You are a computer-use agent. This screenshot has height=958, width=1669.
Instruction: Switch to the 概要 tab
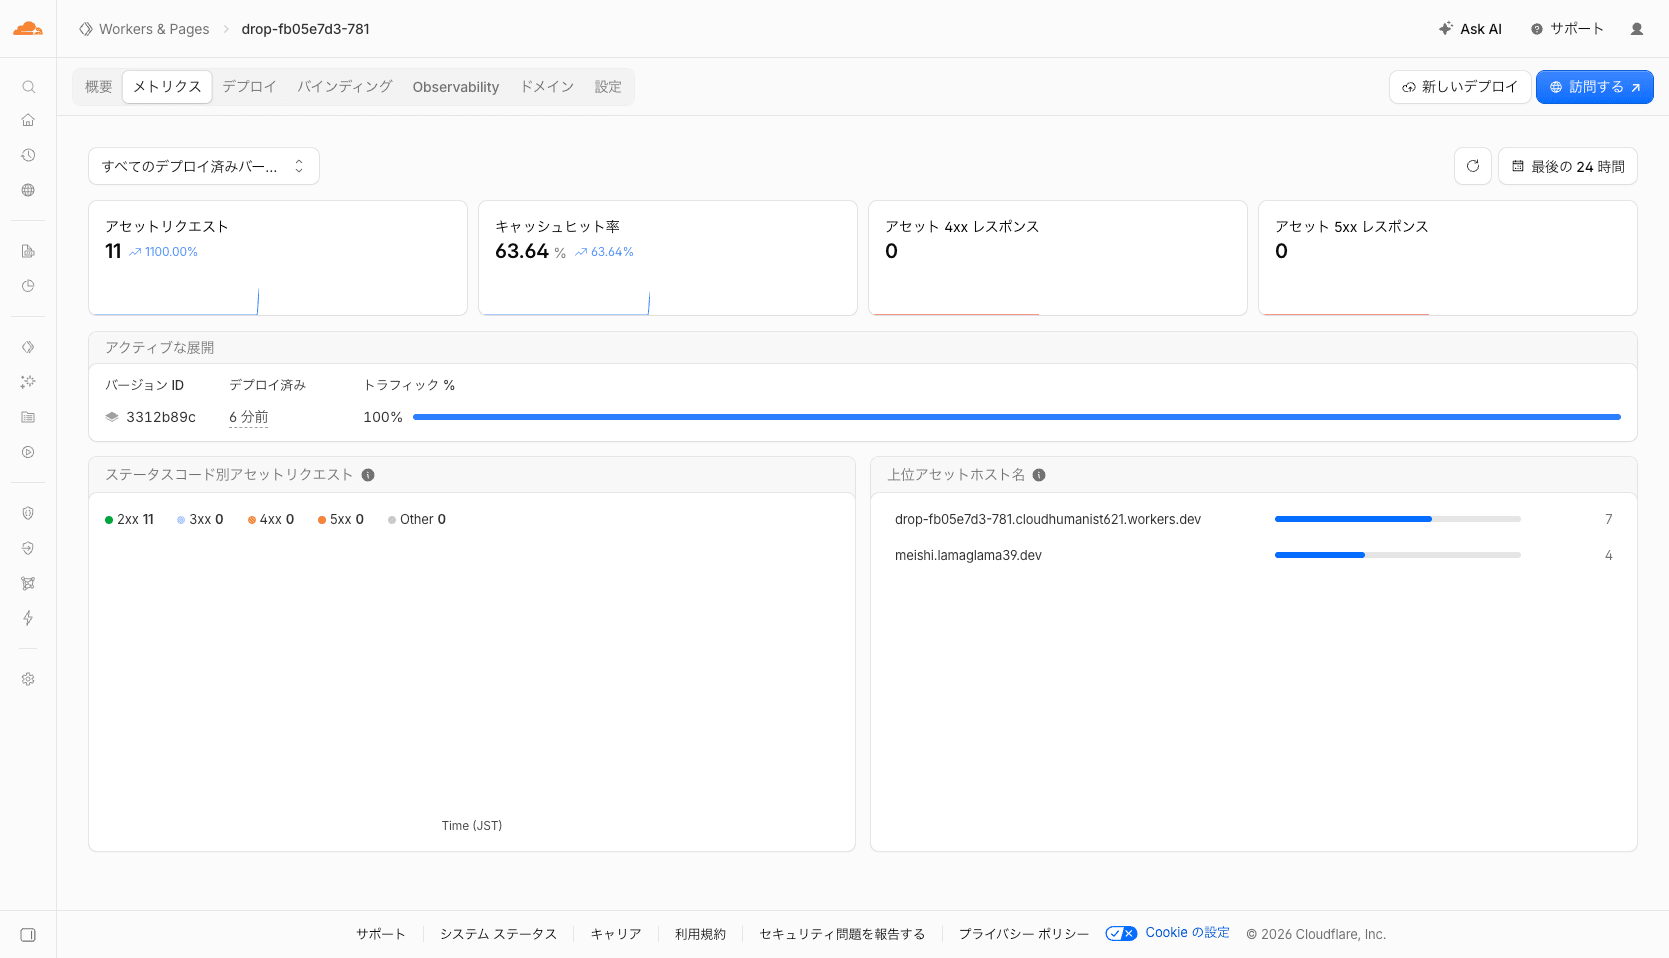click(x=99, y=87)
